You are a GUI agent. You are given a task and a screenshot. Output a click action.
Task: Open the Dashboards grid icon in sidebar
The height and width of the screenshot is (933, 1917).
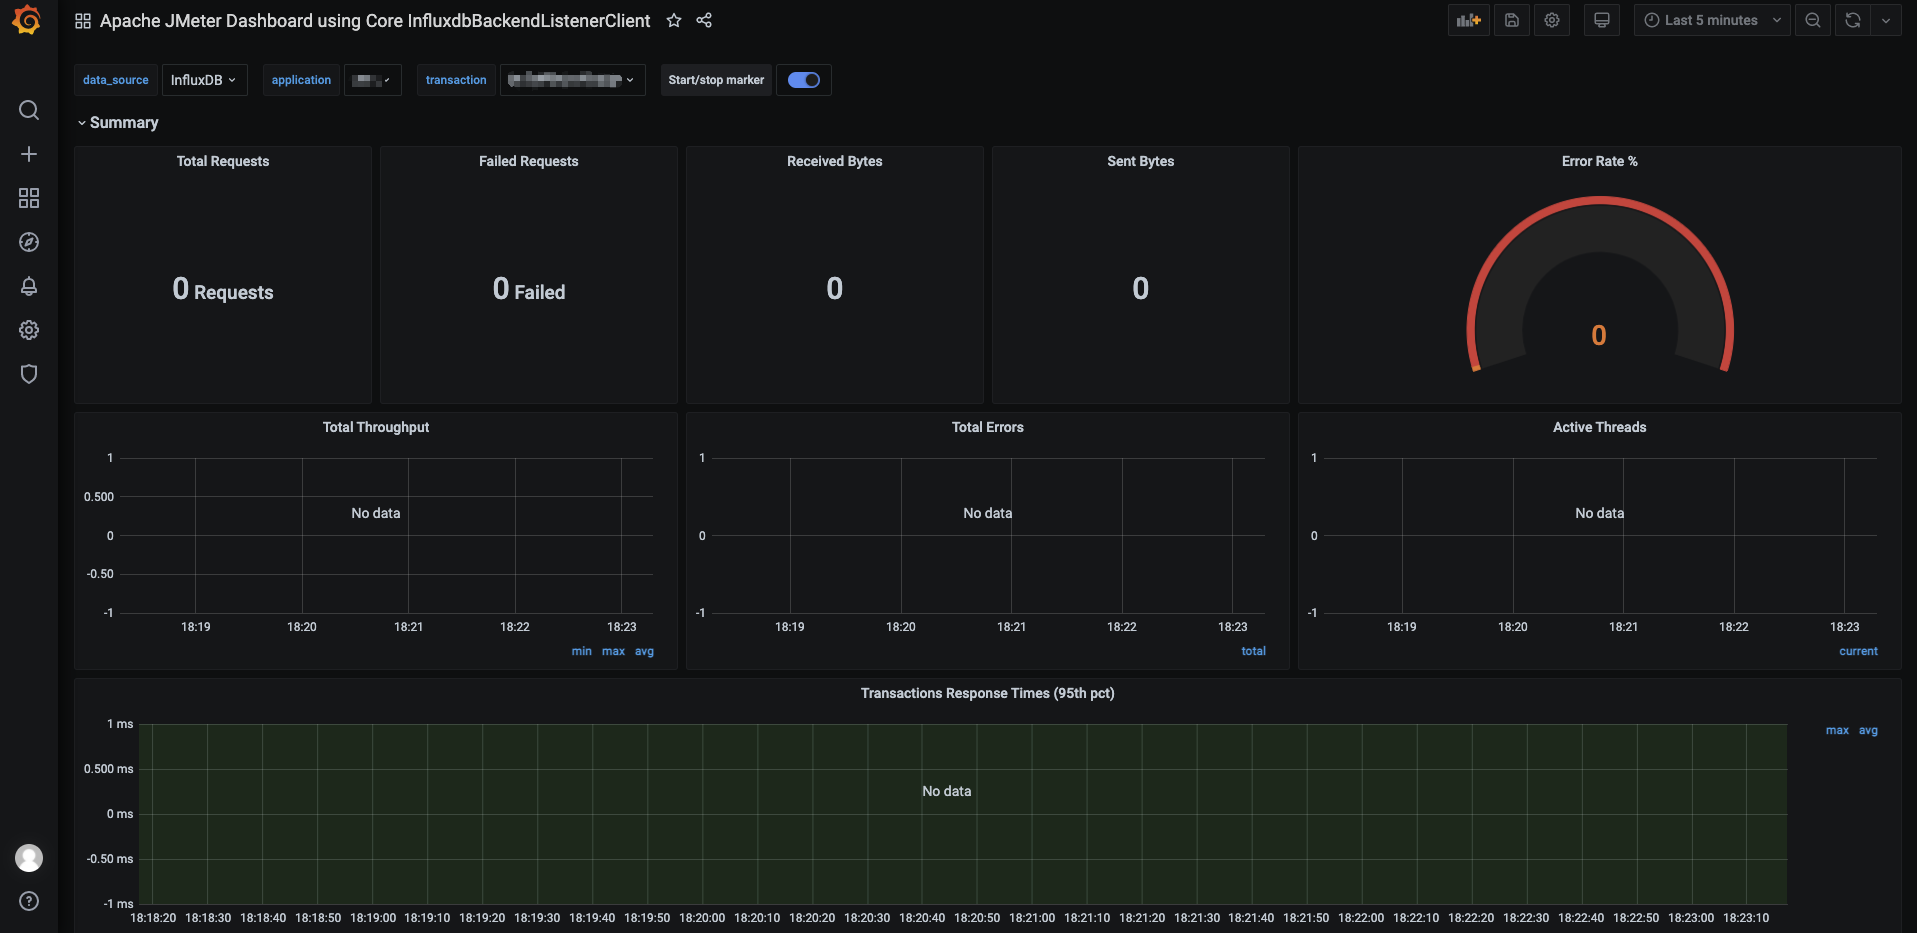(x=29, y=198)
